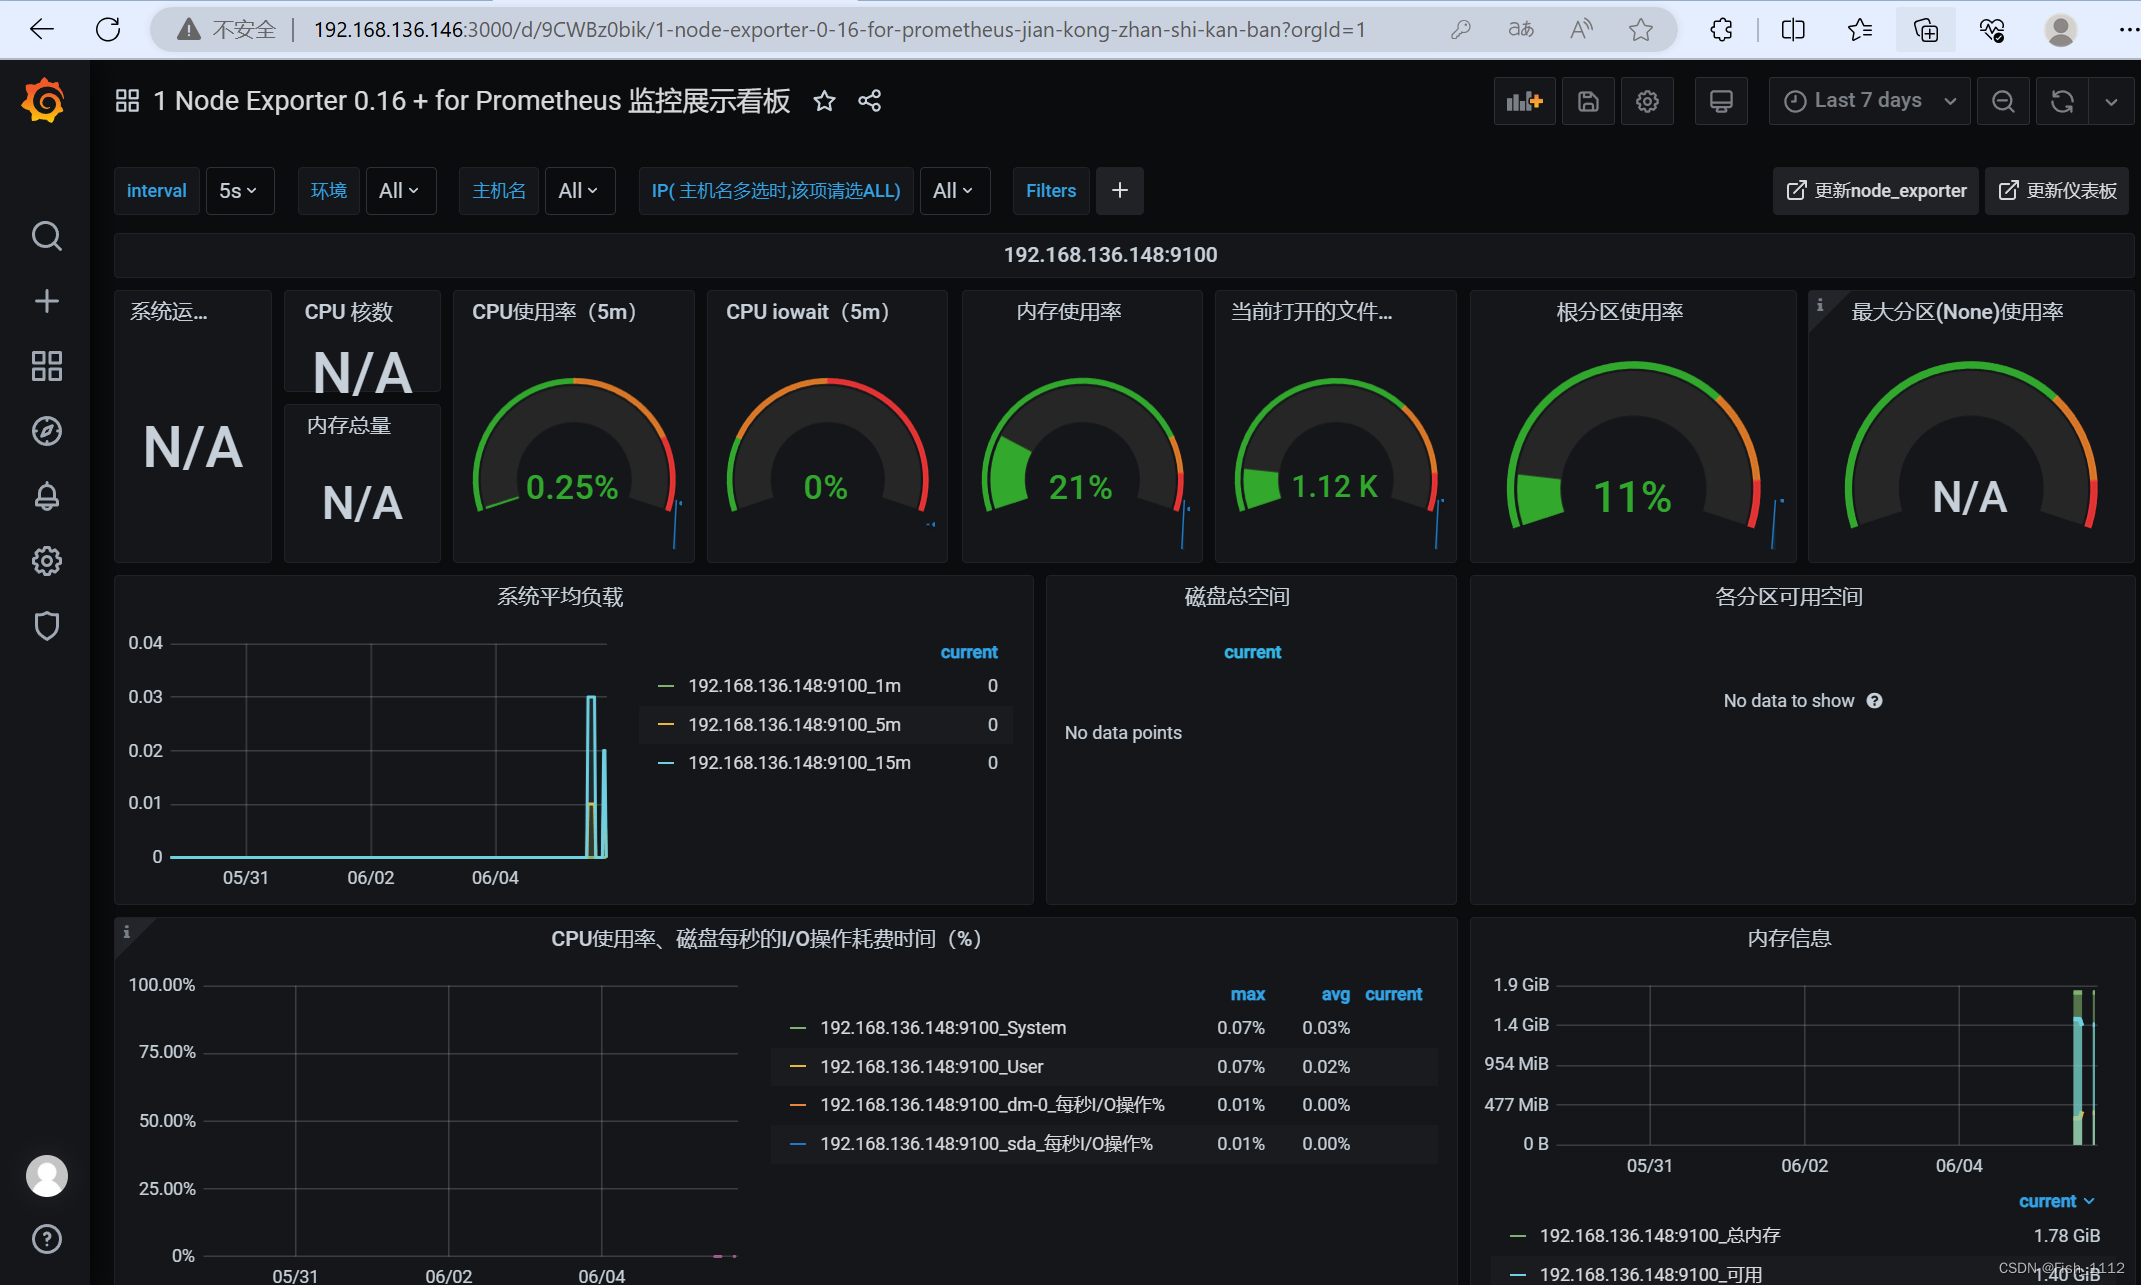Click the 内存信息 panel title

coord(1788,939)
